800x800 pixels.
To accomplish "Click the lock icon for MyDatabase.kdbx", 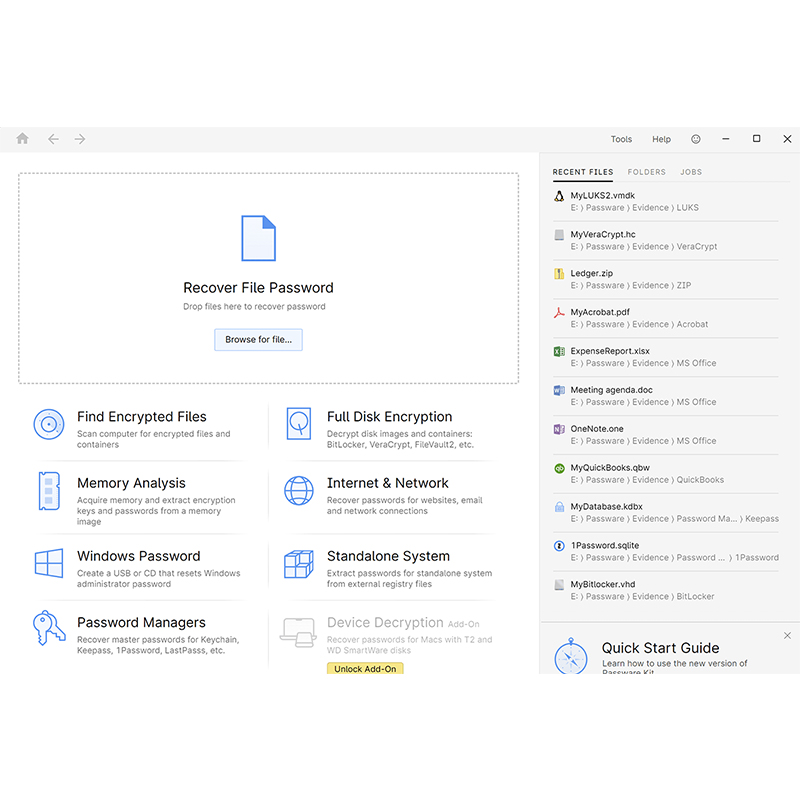I will (x=559, y=507).
